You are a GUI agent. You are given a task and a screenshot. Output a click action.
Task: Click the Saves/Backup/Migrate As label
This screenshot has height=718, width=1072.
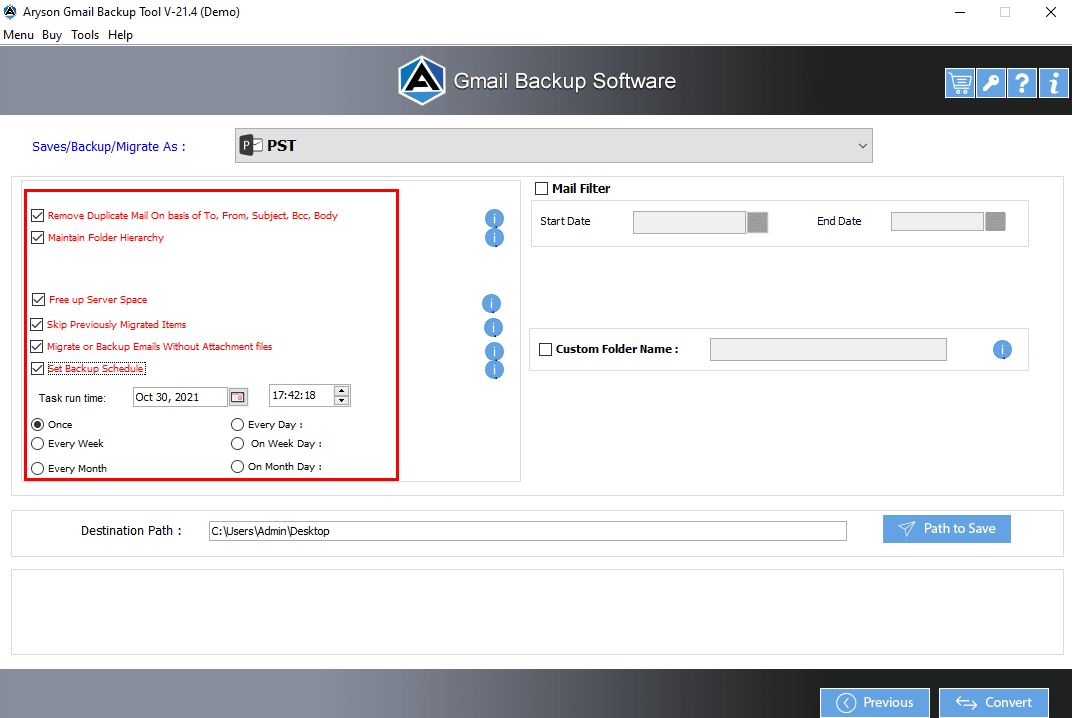(109, 146)
